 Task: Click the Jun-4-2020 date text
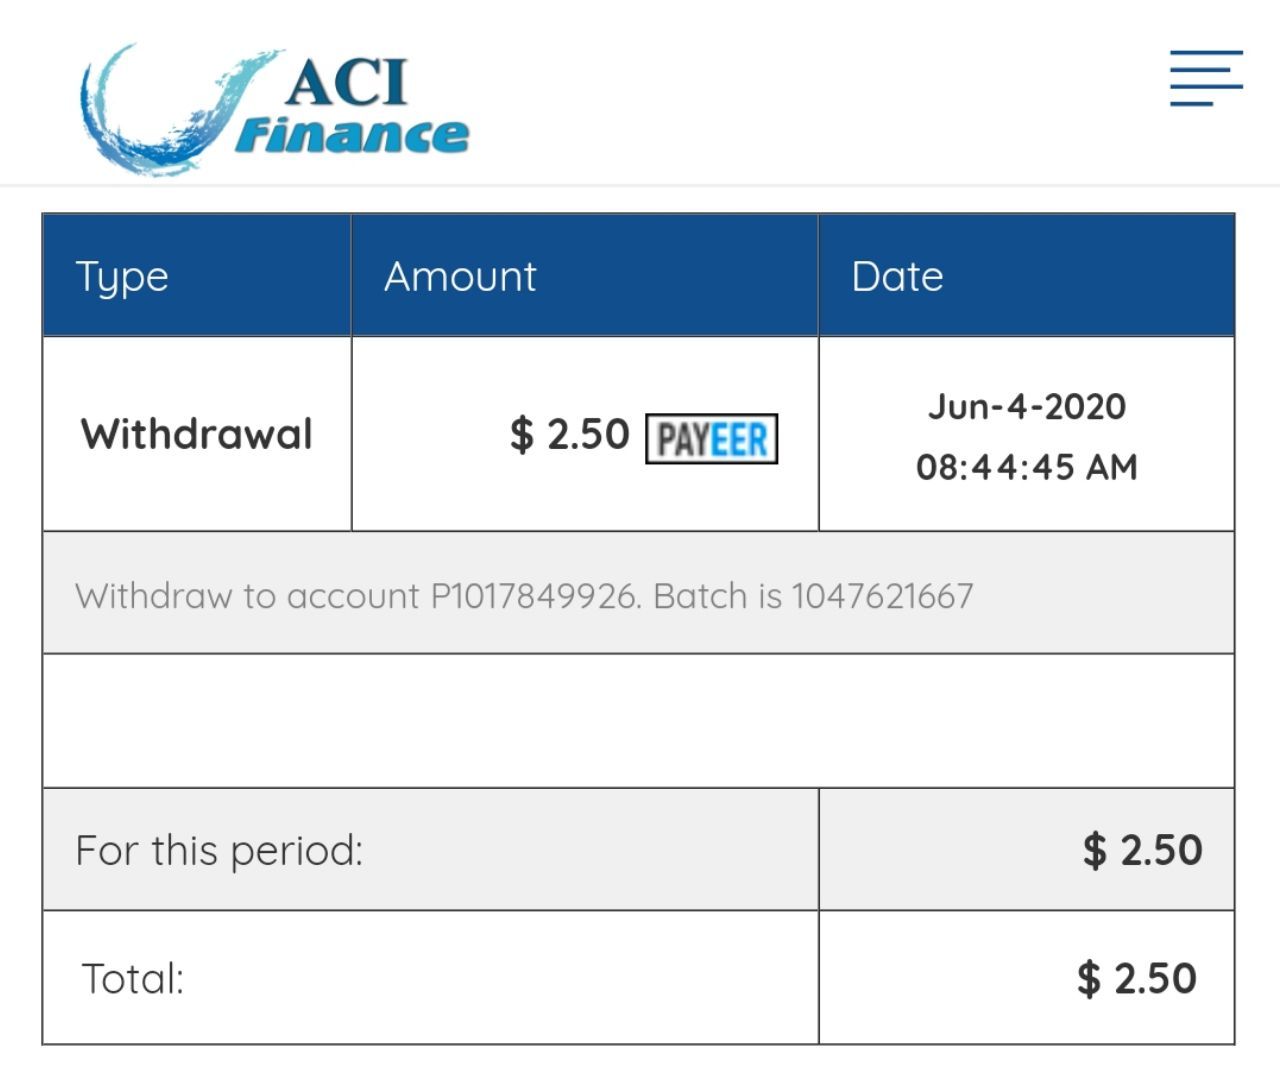click(x=1027, y=406)
